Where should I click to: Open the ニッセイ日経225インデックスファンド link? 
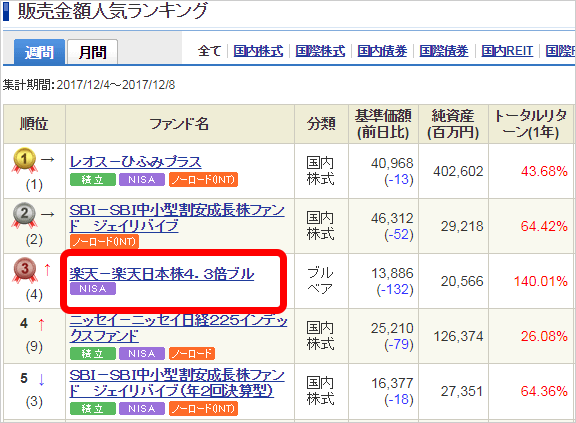pos(178,328)
